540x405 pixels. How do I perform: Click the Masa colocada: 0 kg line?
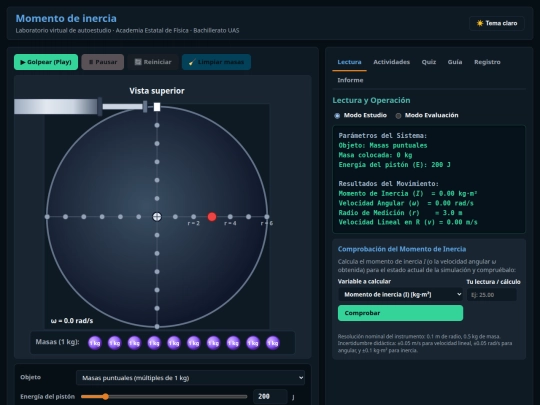click(375, 155)
